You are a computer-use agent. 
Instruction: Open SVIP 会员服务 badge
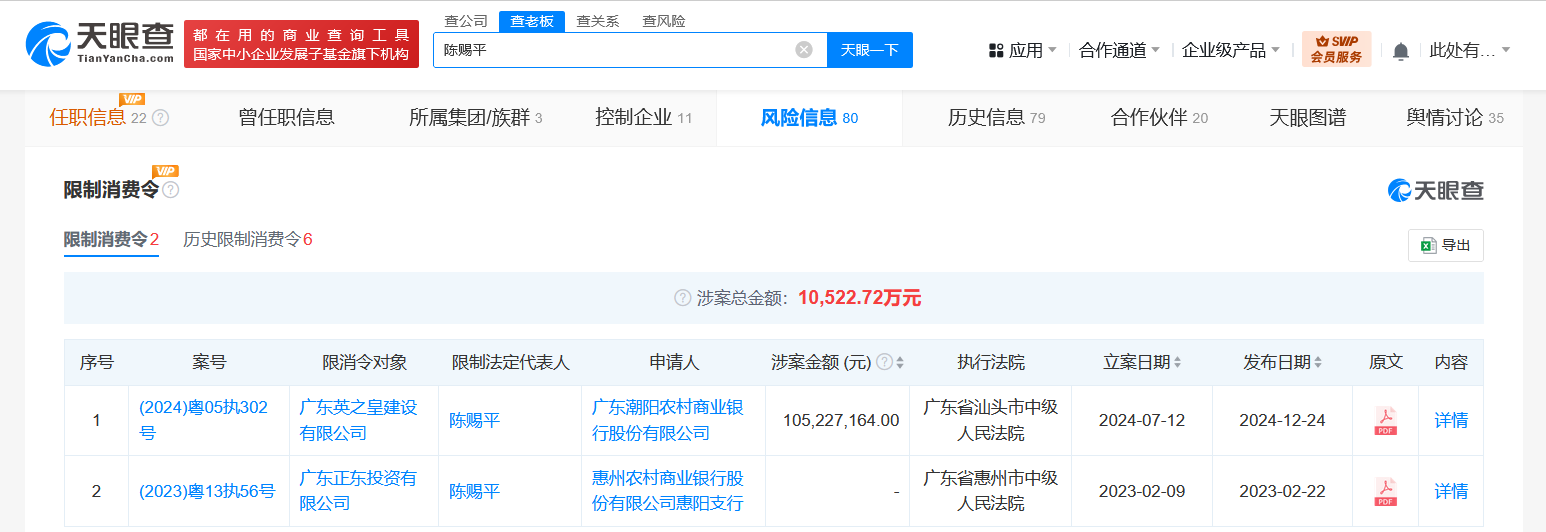click(1336, 49)
